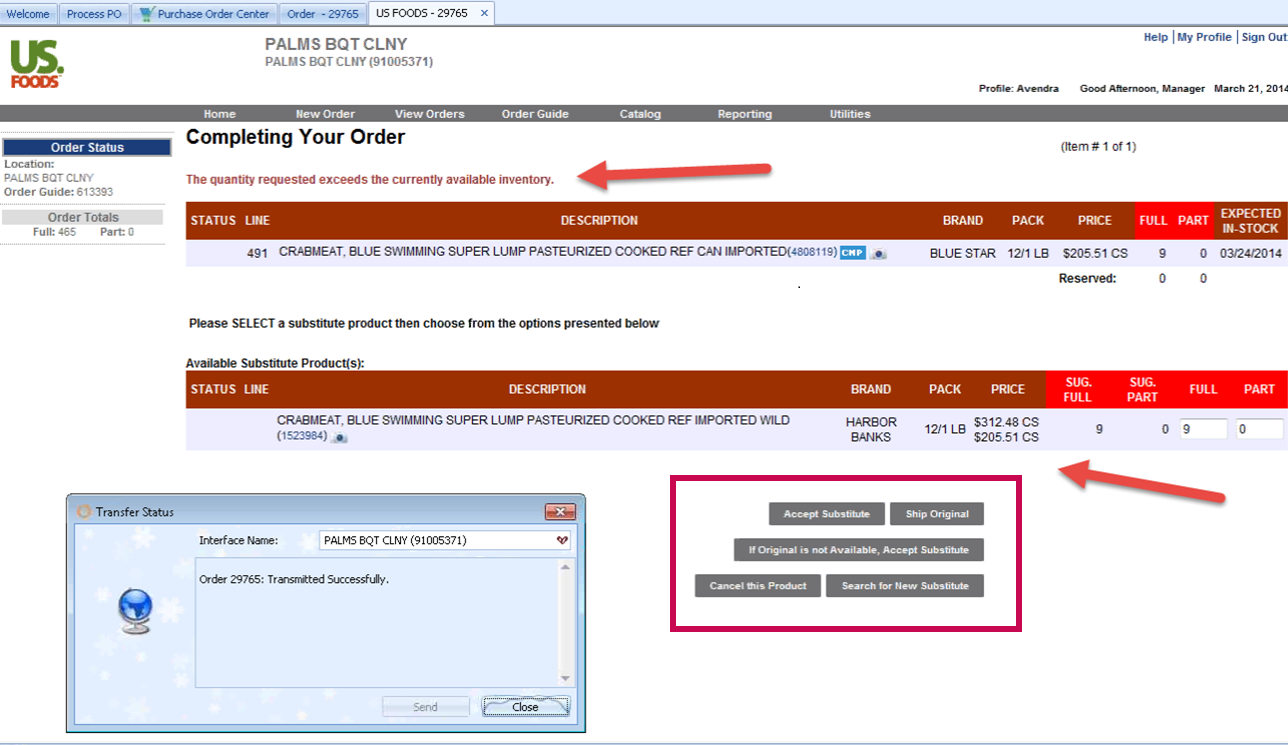This screenshot has height=745, width=1288.
Task: Open the Utilities menu
Action: (x=850, y=114)
